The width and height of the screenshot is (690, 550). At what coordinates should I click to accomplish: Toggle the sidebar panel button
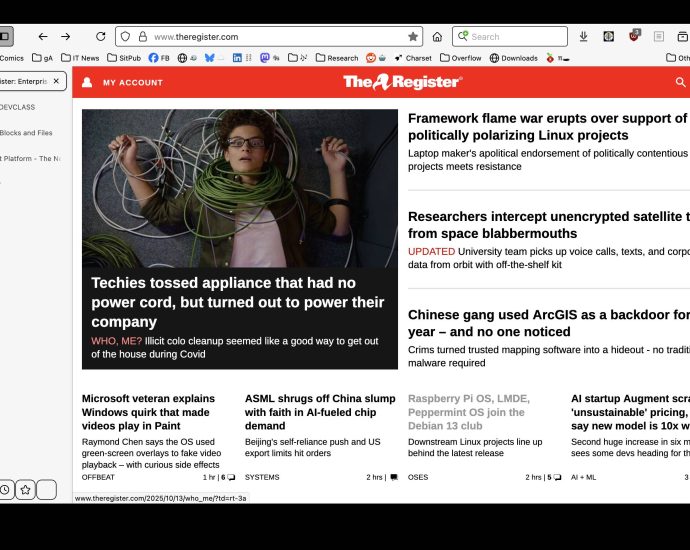point(5,36)
